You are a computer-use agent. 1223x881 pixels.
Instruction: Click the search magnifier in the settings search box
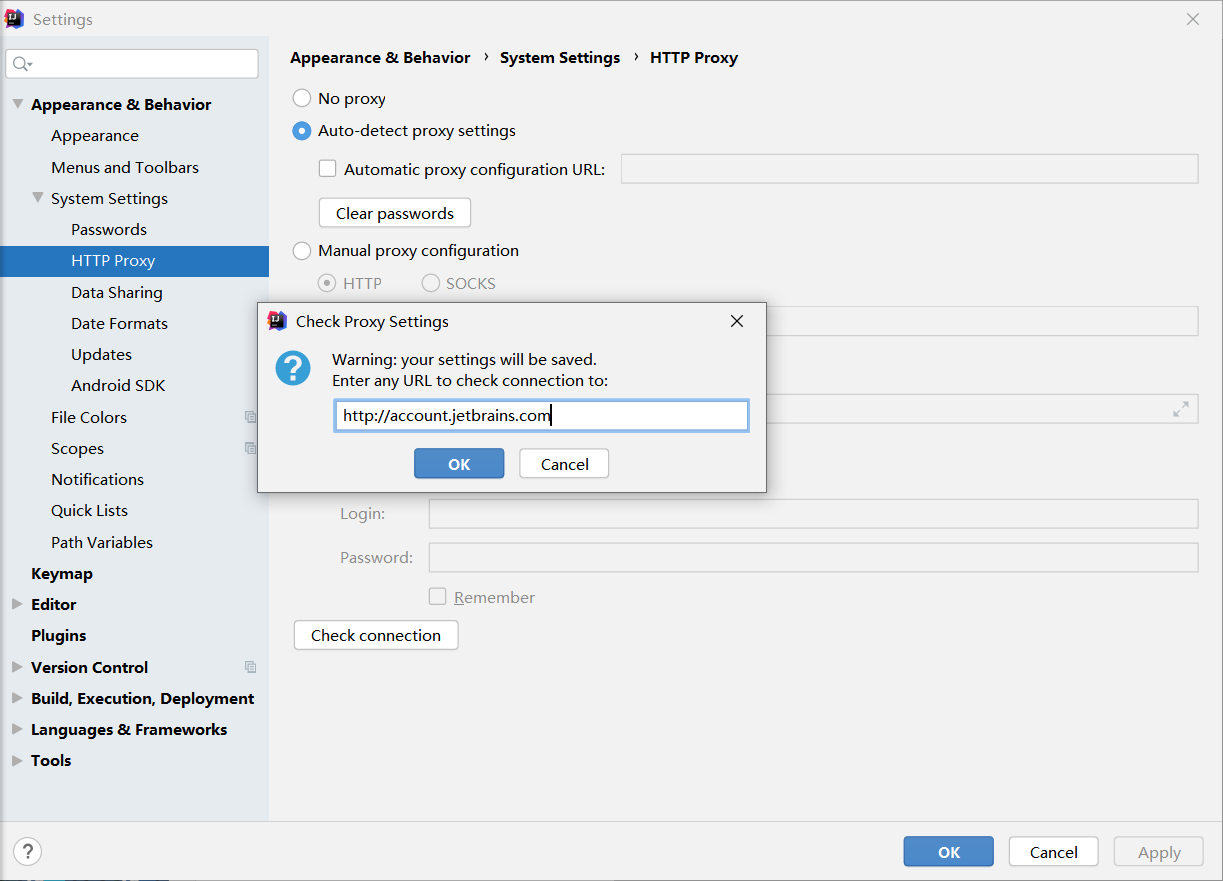point(22,63)
